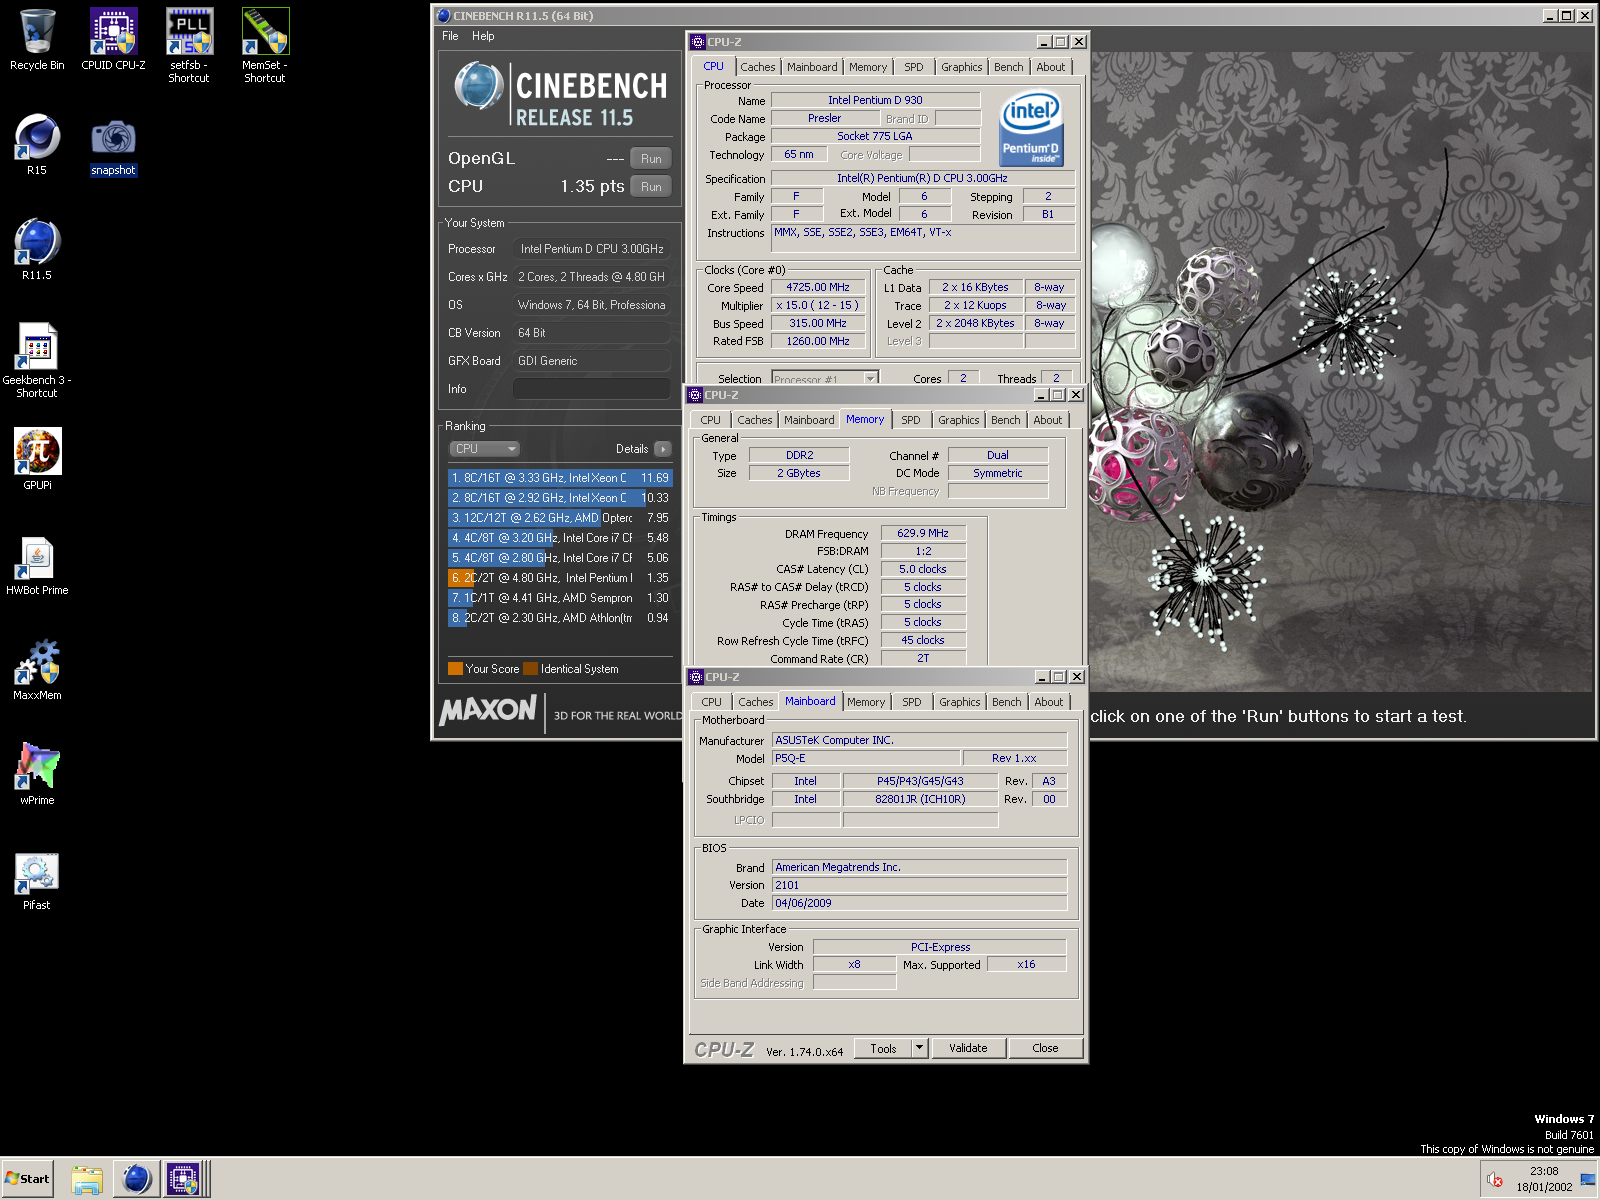Viewport: 1600px width, 1200px height.
Task: Click the Cinebench sphere logo
Action: pos(478,87)
